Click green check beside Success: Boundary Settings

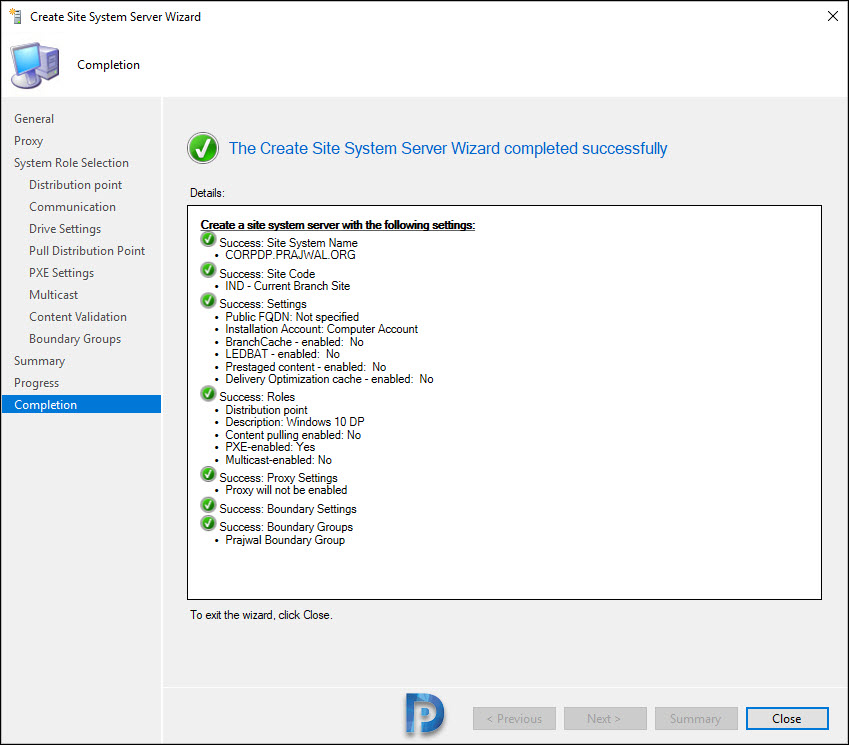(x=208, y=505)
